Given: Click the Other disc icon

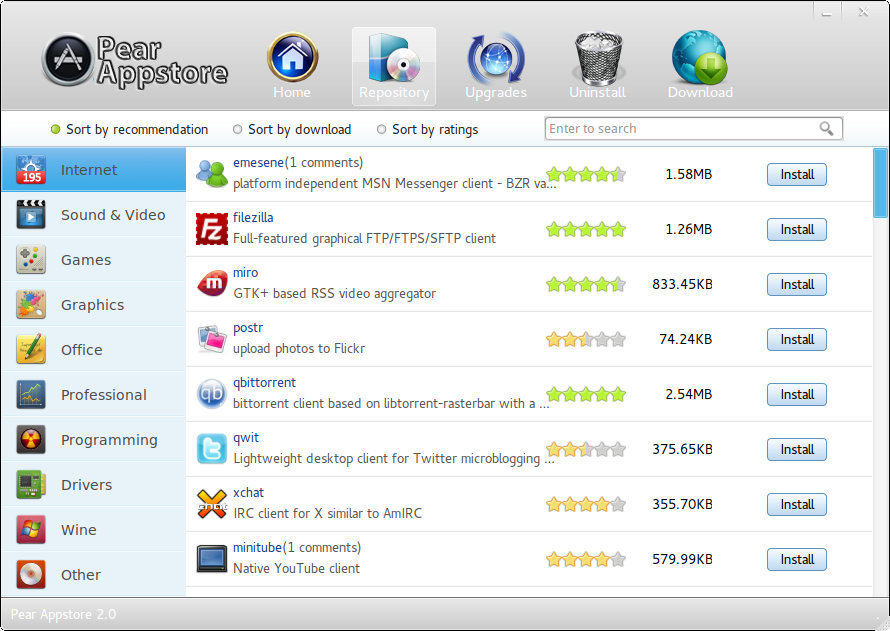Looking at the screenshot, I should (x=31, y=574).
